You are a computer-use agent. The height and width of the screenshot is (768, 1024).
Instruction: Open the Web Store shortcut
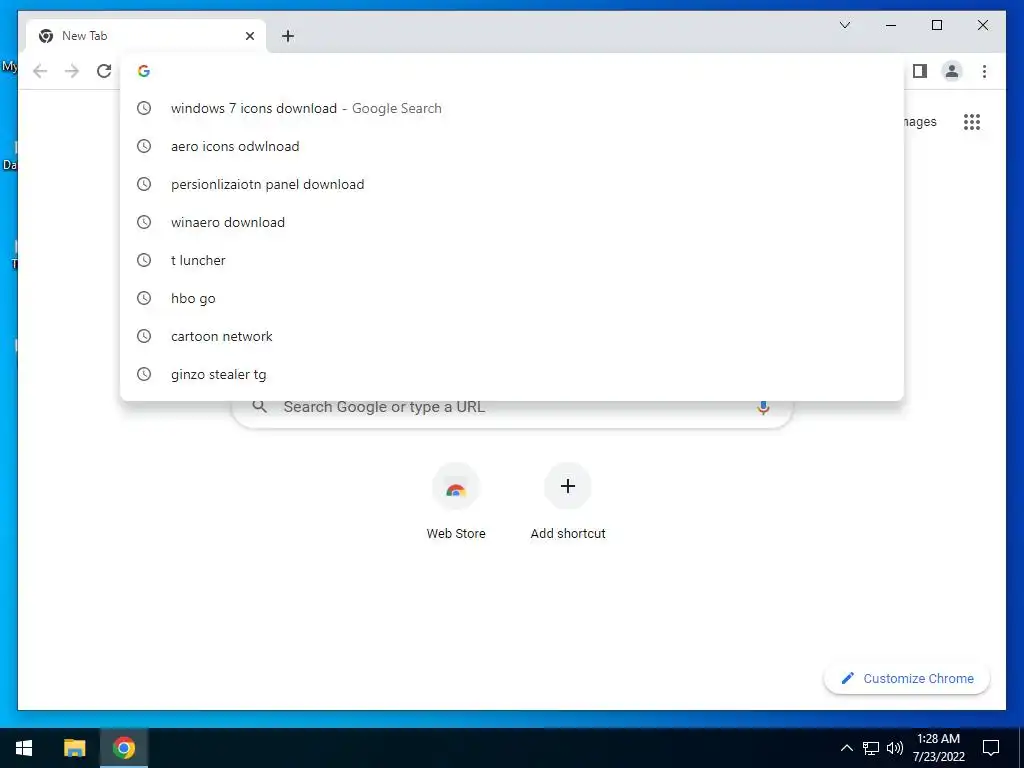point(456,502)
